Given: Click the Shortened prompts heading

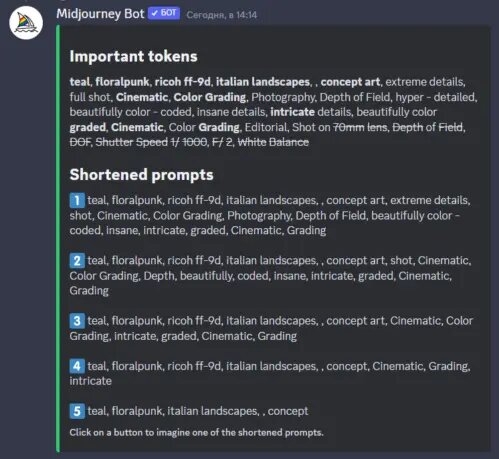Looking at the screenshot, I should click(141, 175).
